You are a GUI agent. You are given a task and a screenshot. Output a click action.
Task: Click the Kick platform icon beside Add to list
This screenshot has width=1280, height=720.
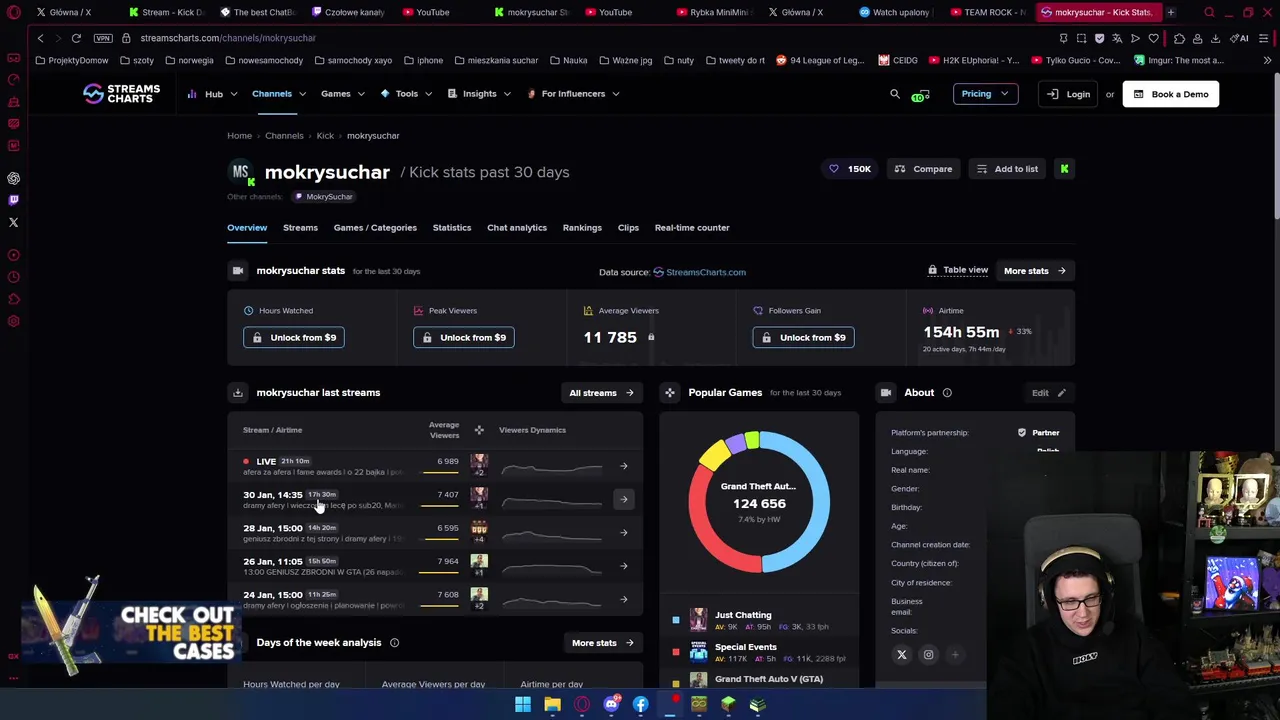pos(1064,169)
